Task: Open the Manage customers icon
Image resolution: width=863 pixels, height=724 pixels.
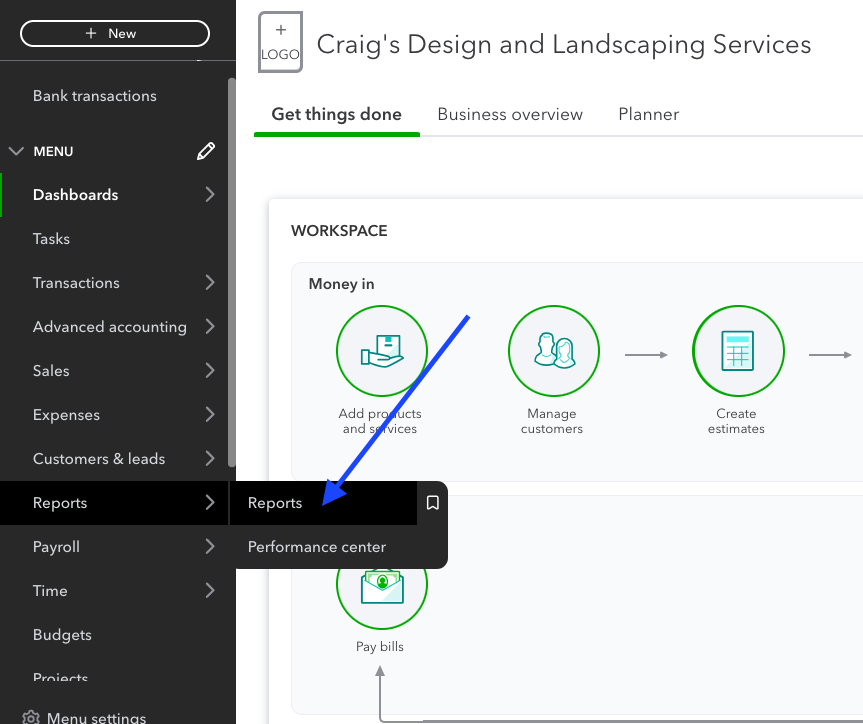Action: coord(553,351)
